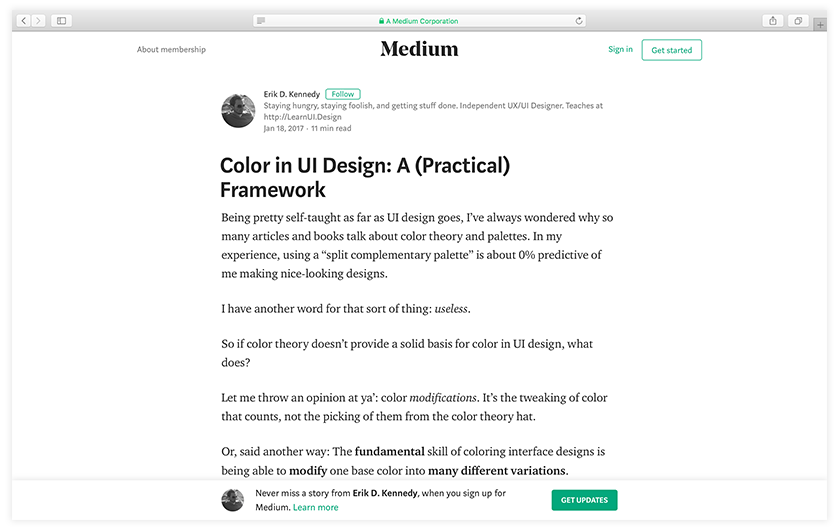Sign in to Medium

pyautogui.click(x=620, y=49)
